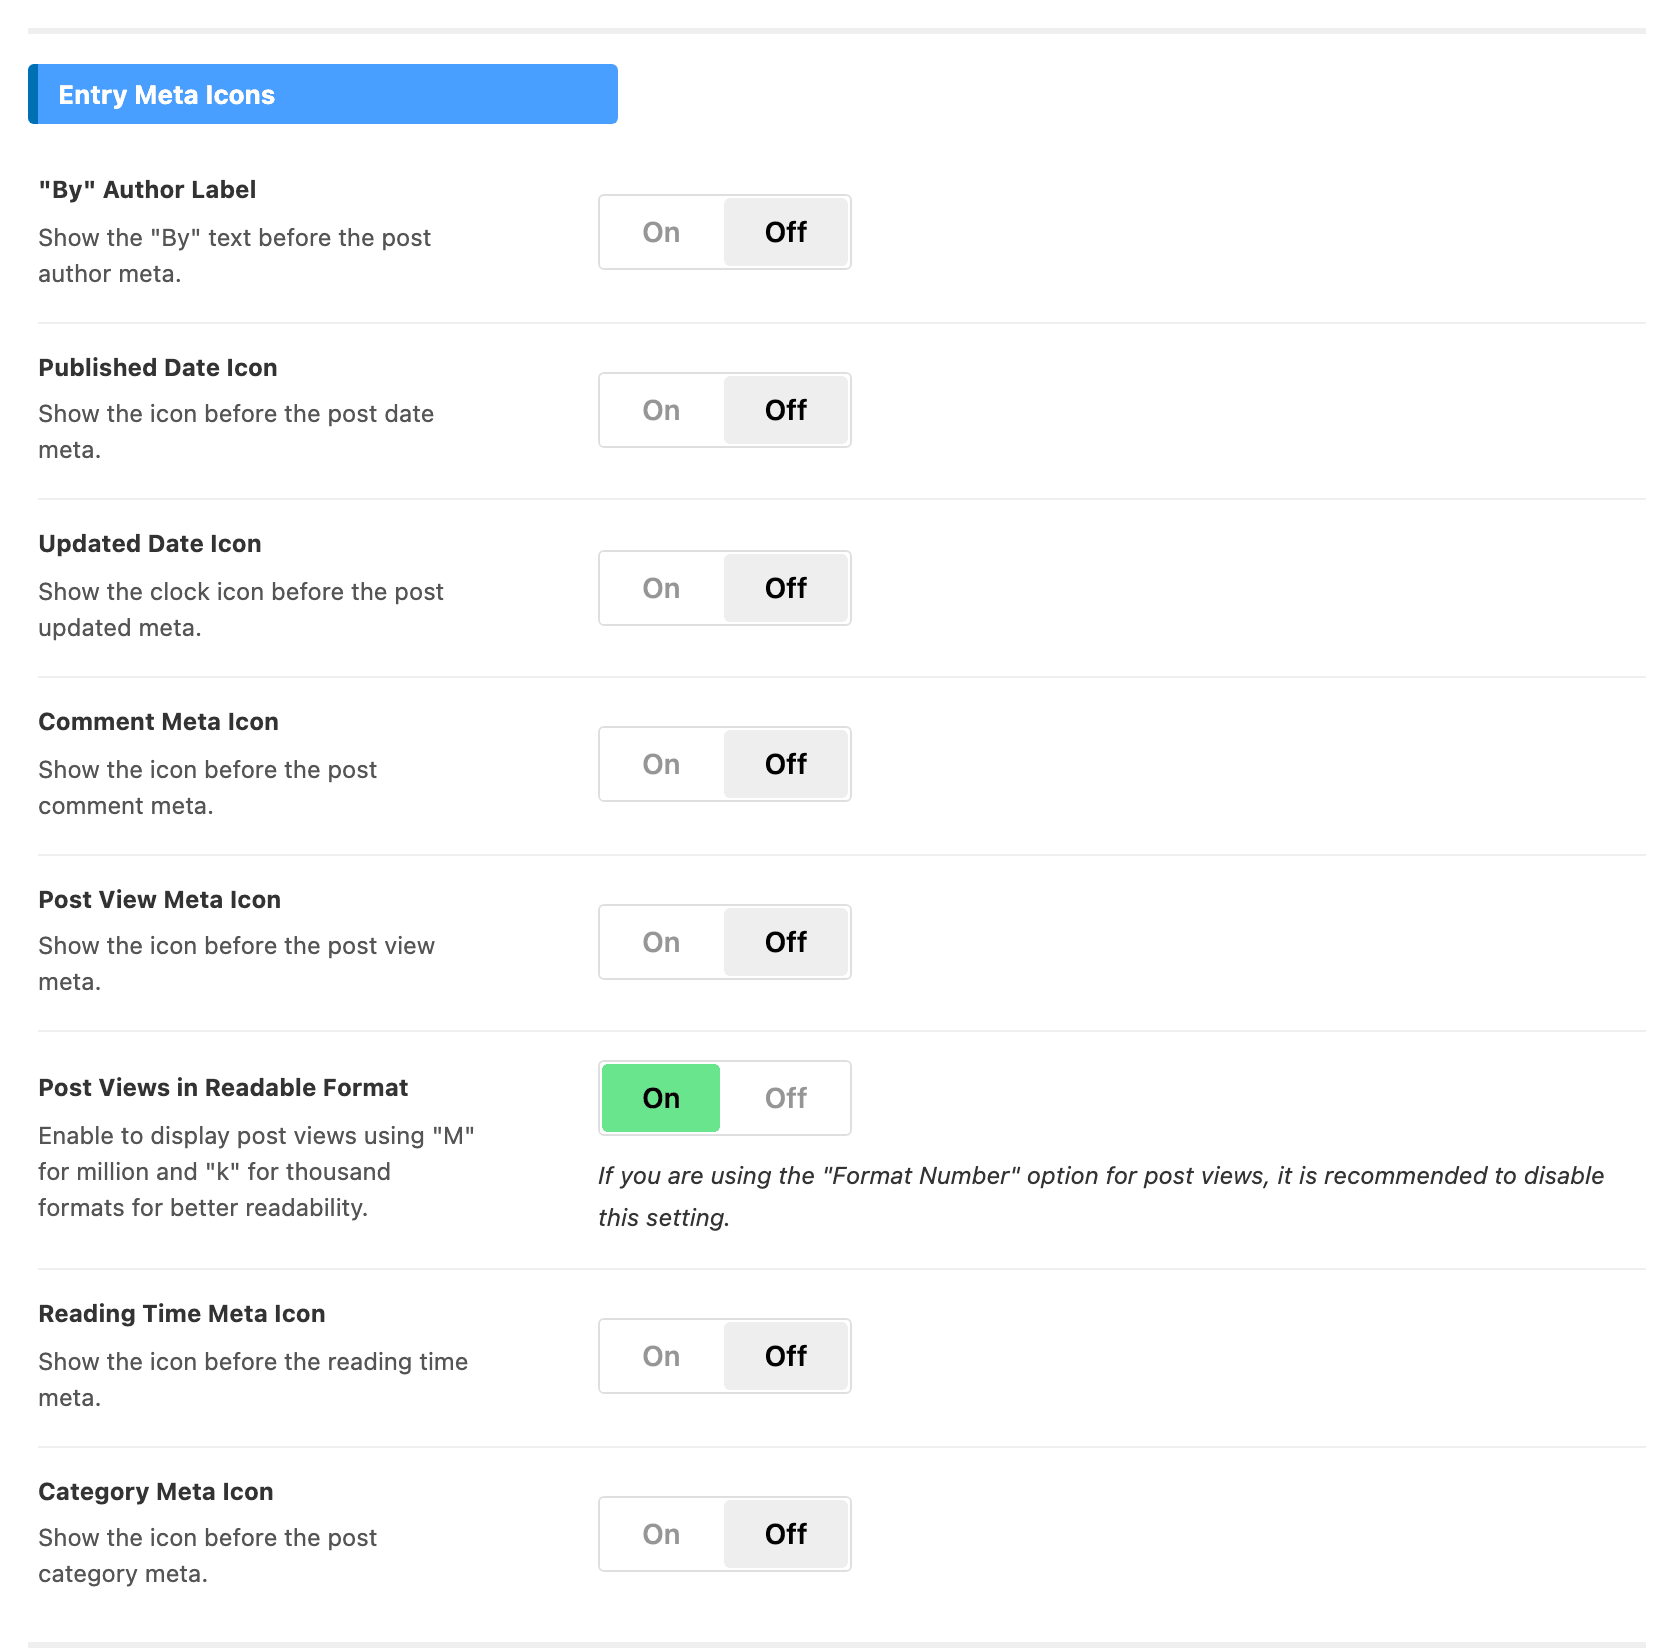Image resolution: width=1674 pixels, height=1648 pixels.
Task: Click the Entry Meta Icons section header
Action: (x=323, y=94)
